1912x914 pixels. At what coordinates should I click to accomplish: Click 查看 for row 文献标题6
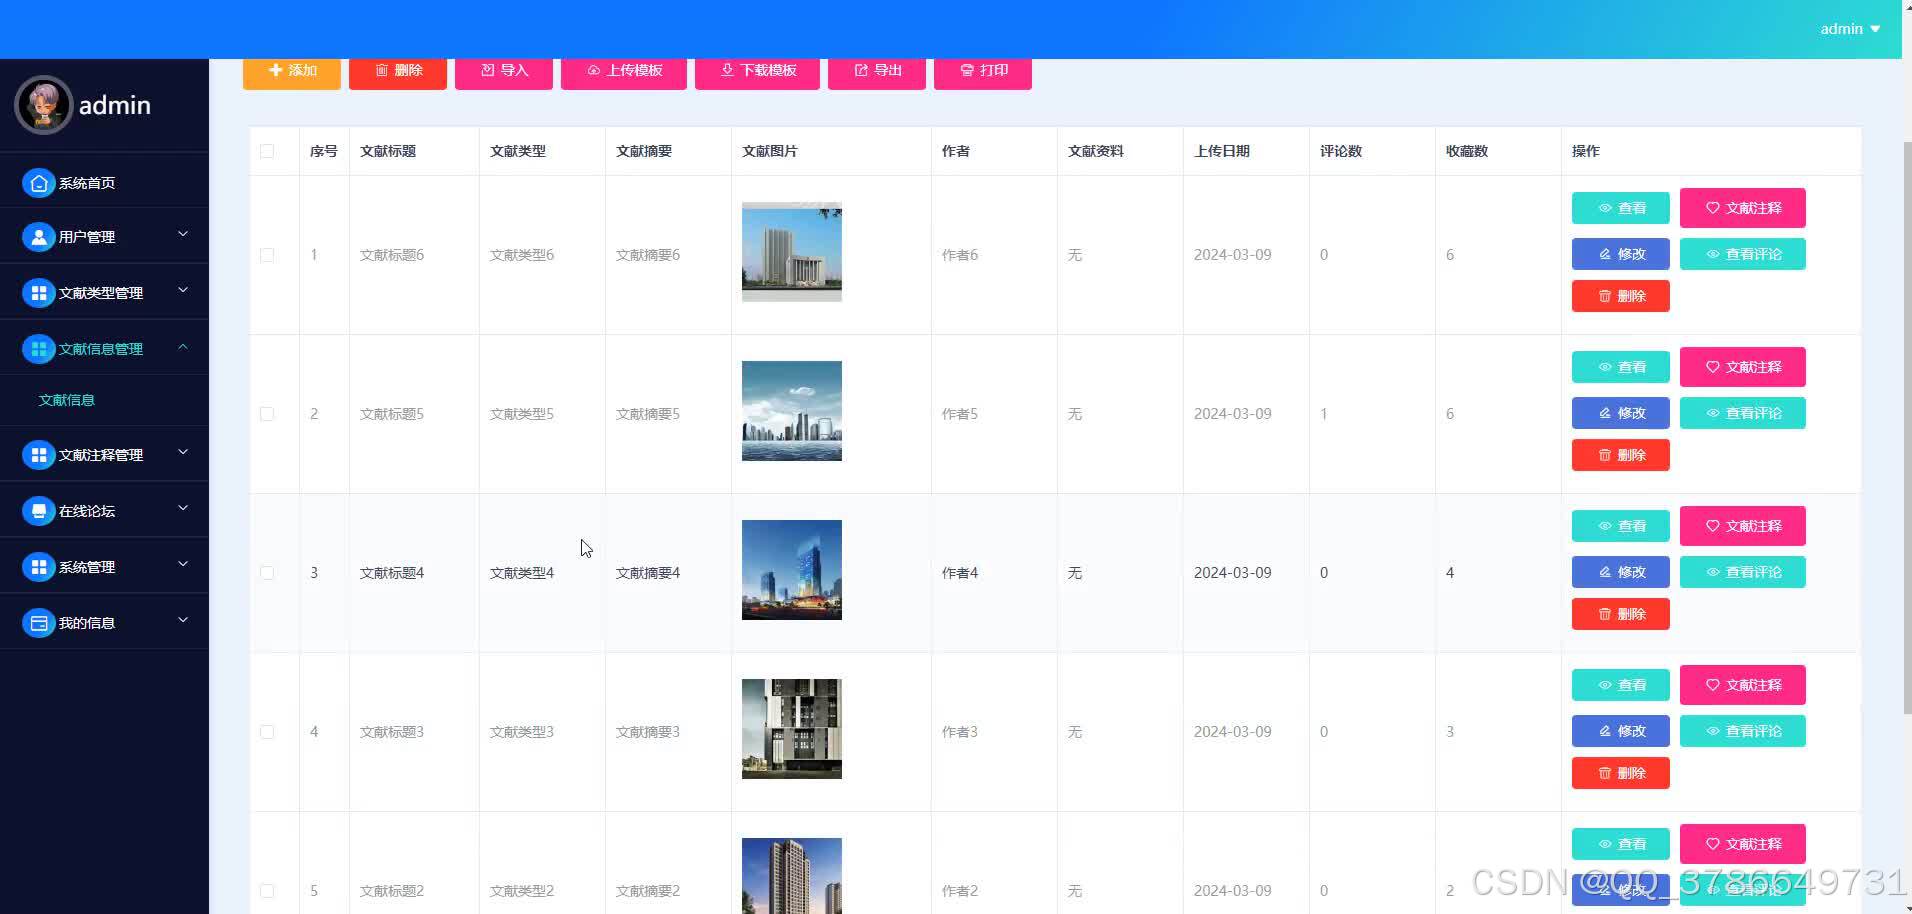point(1621,208)
